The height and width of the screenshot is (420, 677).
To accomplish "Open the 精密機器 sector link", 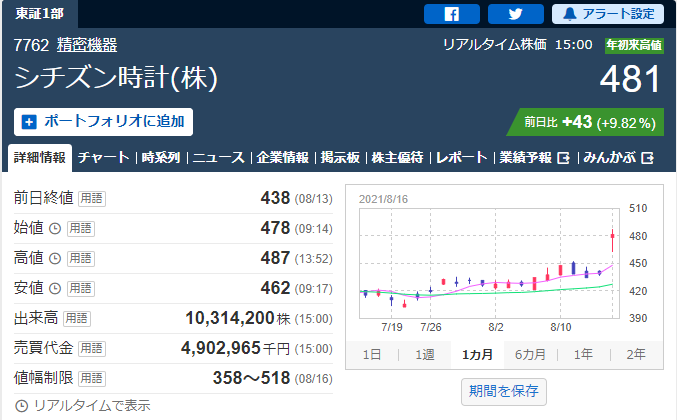I will (87, 45).
